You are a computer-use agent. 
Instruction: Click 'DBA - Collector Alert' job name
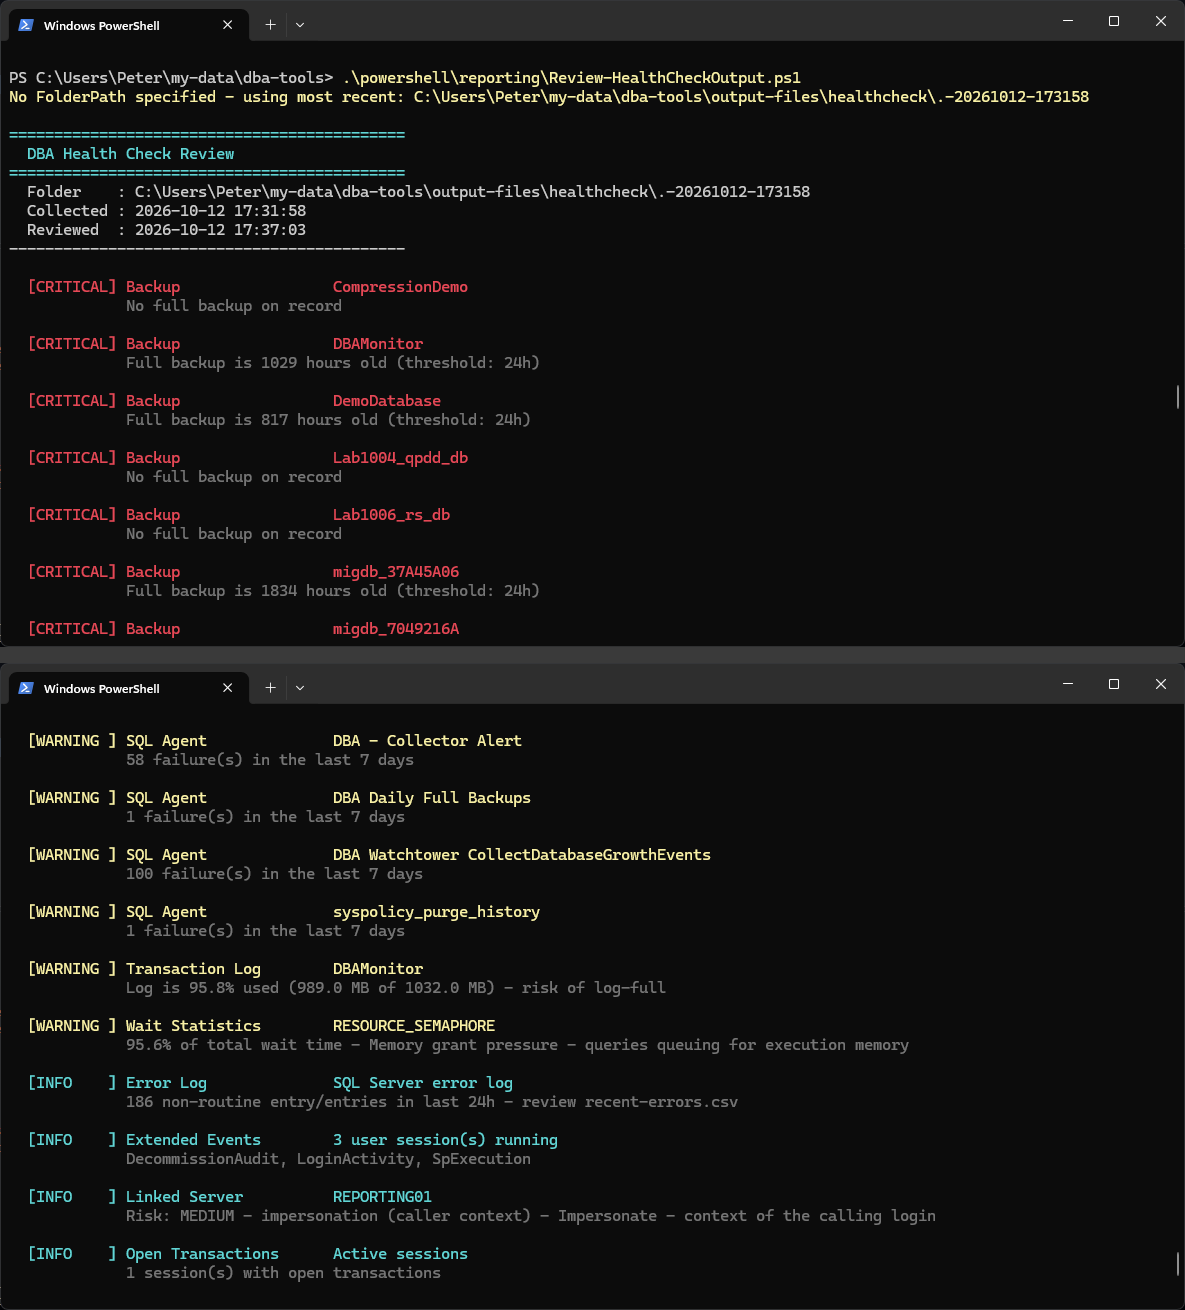[x=427, y=741]
